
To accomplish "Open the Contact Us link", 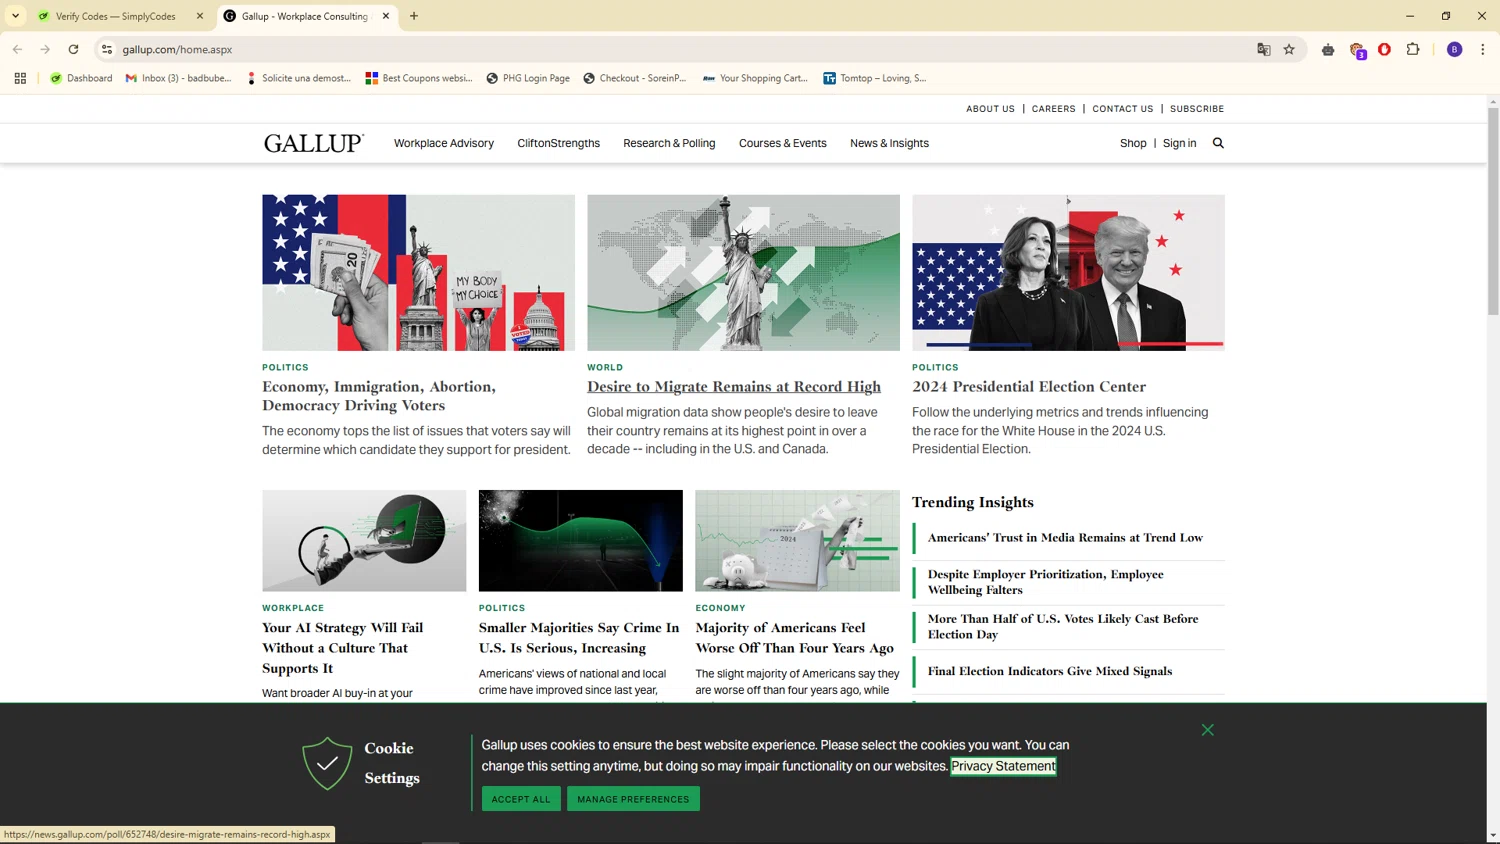I will pos(1122,109).
